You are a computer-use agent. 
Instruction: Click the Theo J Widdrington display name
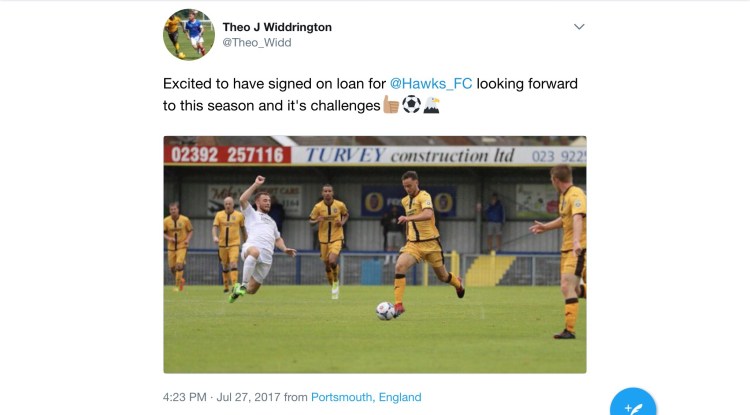(x=277, y=27)
